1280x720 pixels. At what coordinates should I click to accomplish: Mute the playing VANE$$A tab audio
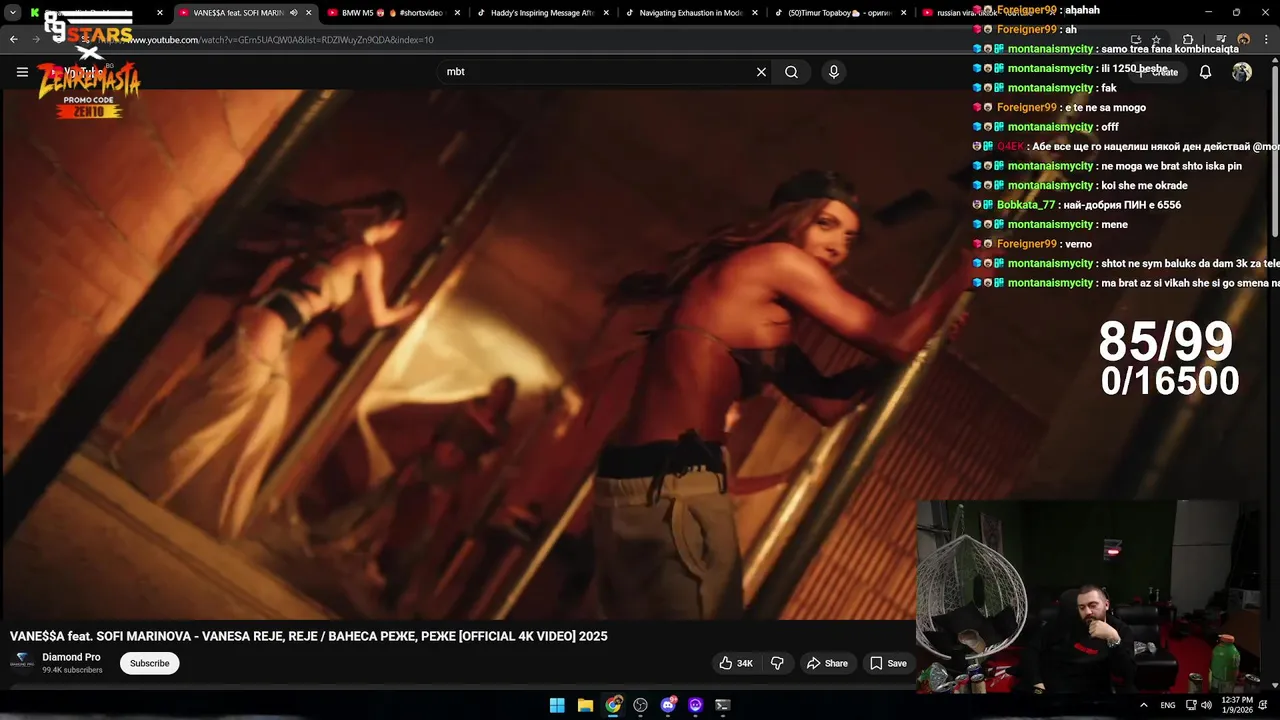pyautogui.click(x=293, y=13)
